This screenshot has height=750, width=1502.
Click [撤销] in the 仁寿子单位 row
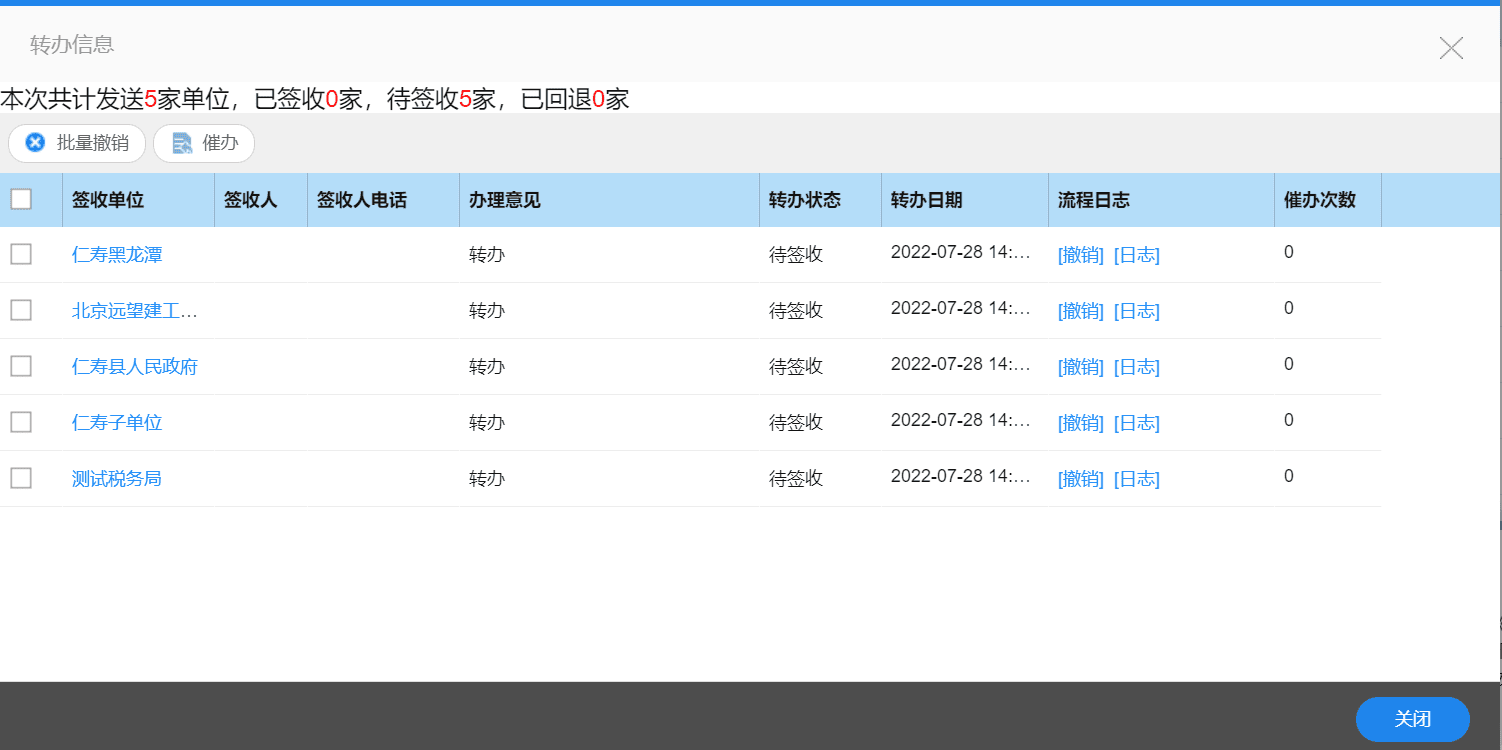pos(1081,423)
